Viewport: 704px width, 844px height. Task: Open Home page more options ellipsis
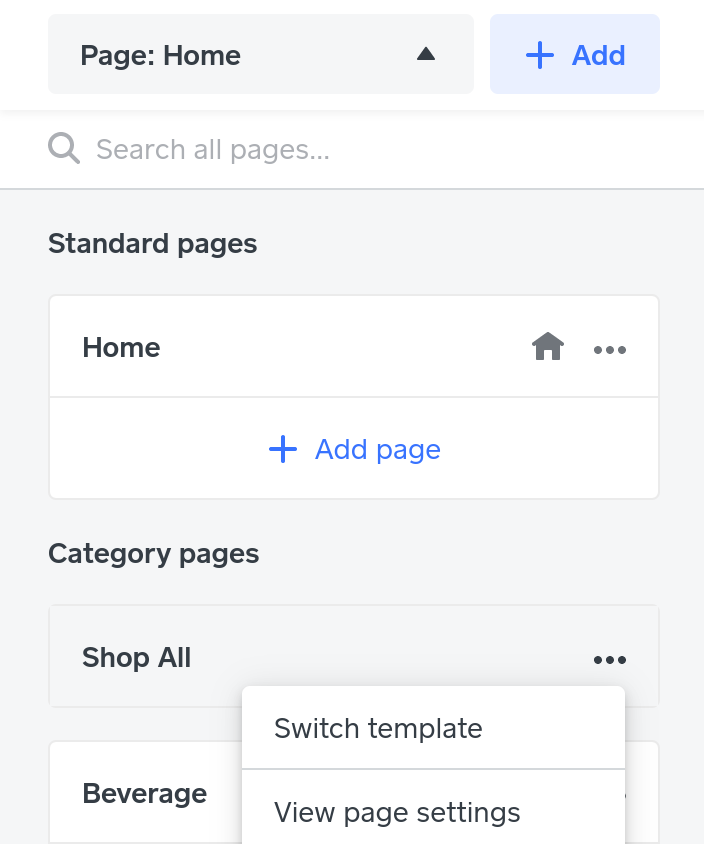tap(610, 350)
